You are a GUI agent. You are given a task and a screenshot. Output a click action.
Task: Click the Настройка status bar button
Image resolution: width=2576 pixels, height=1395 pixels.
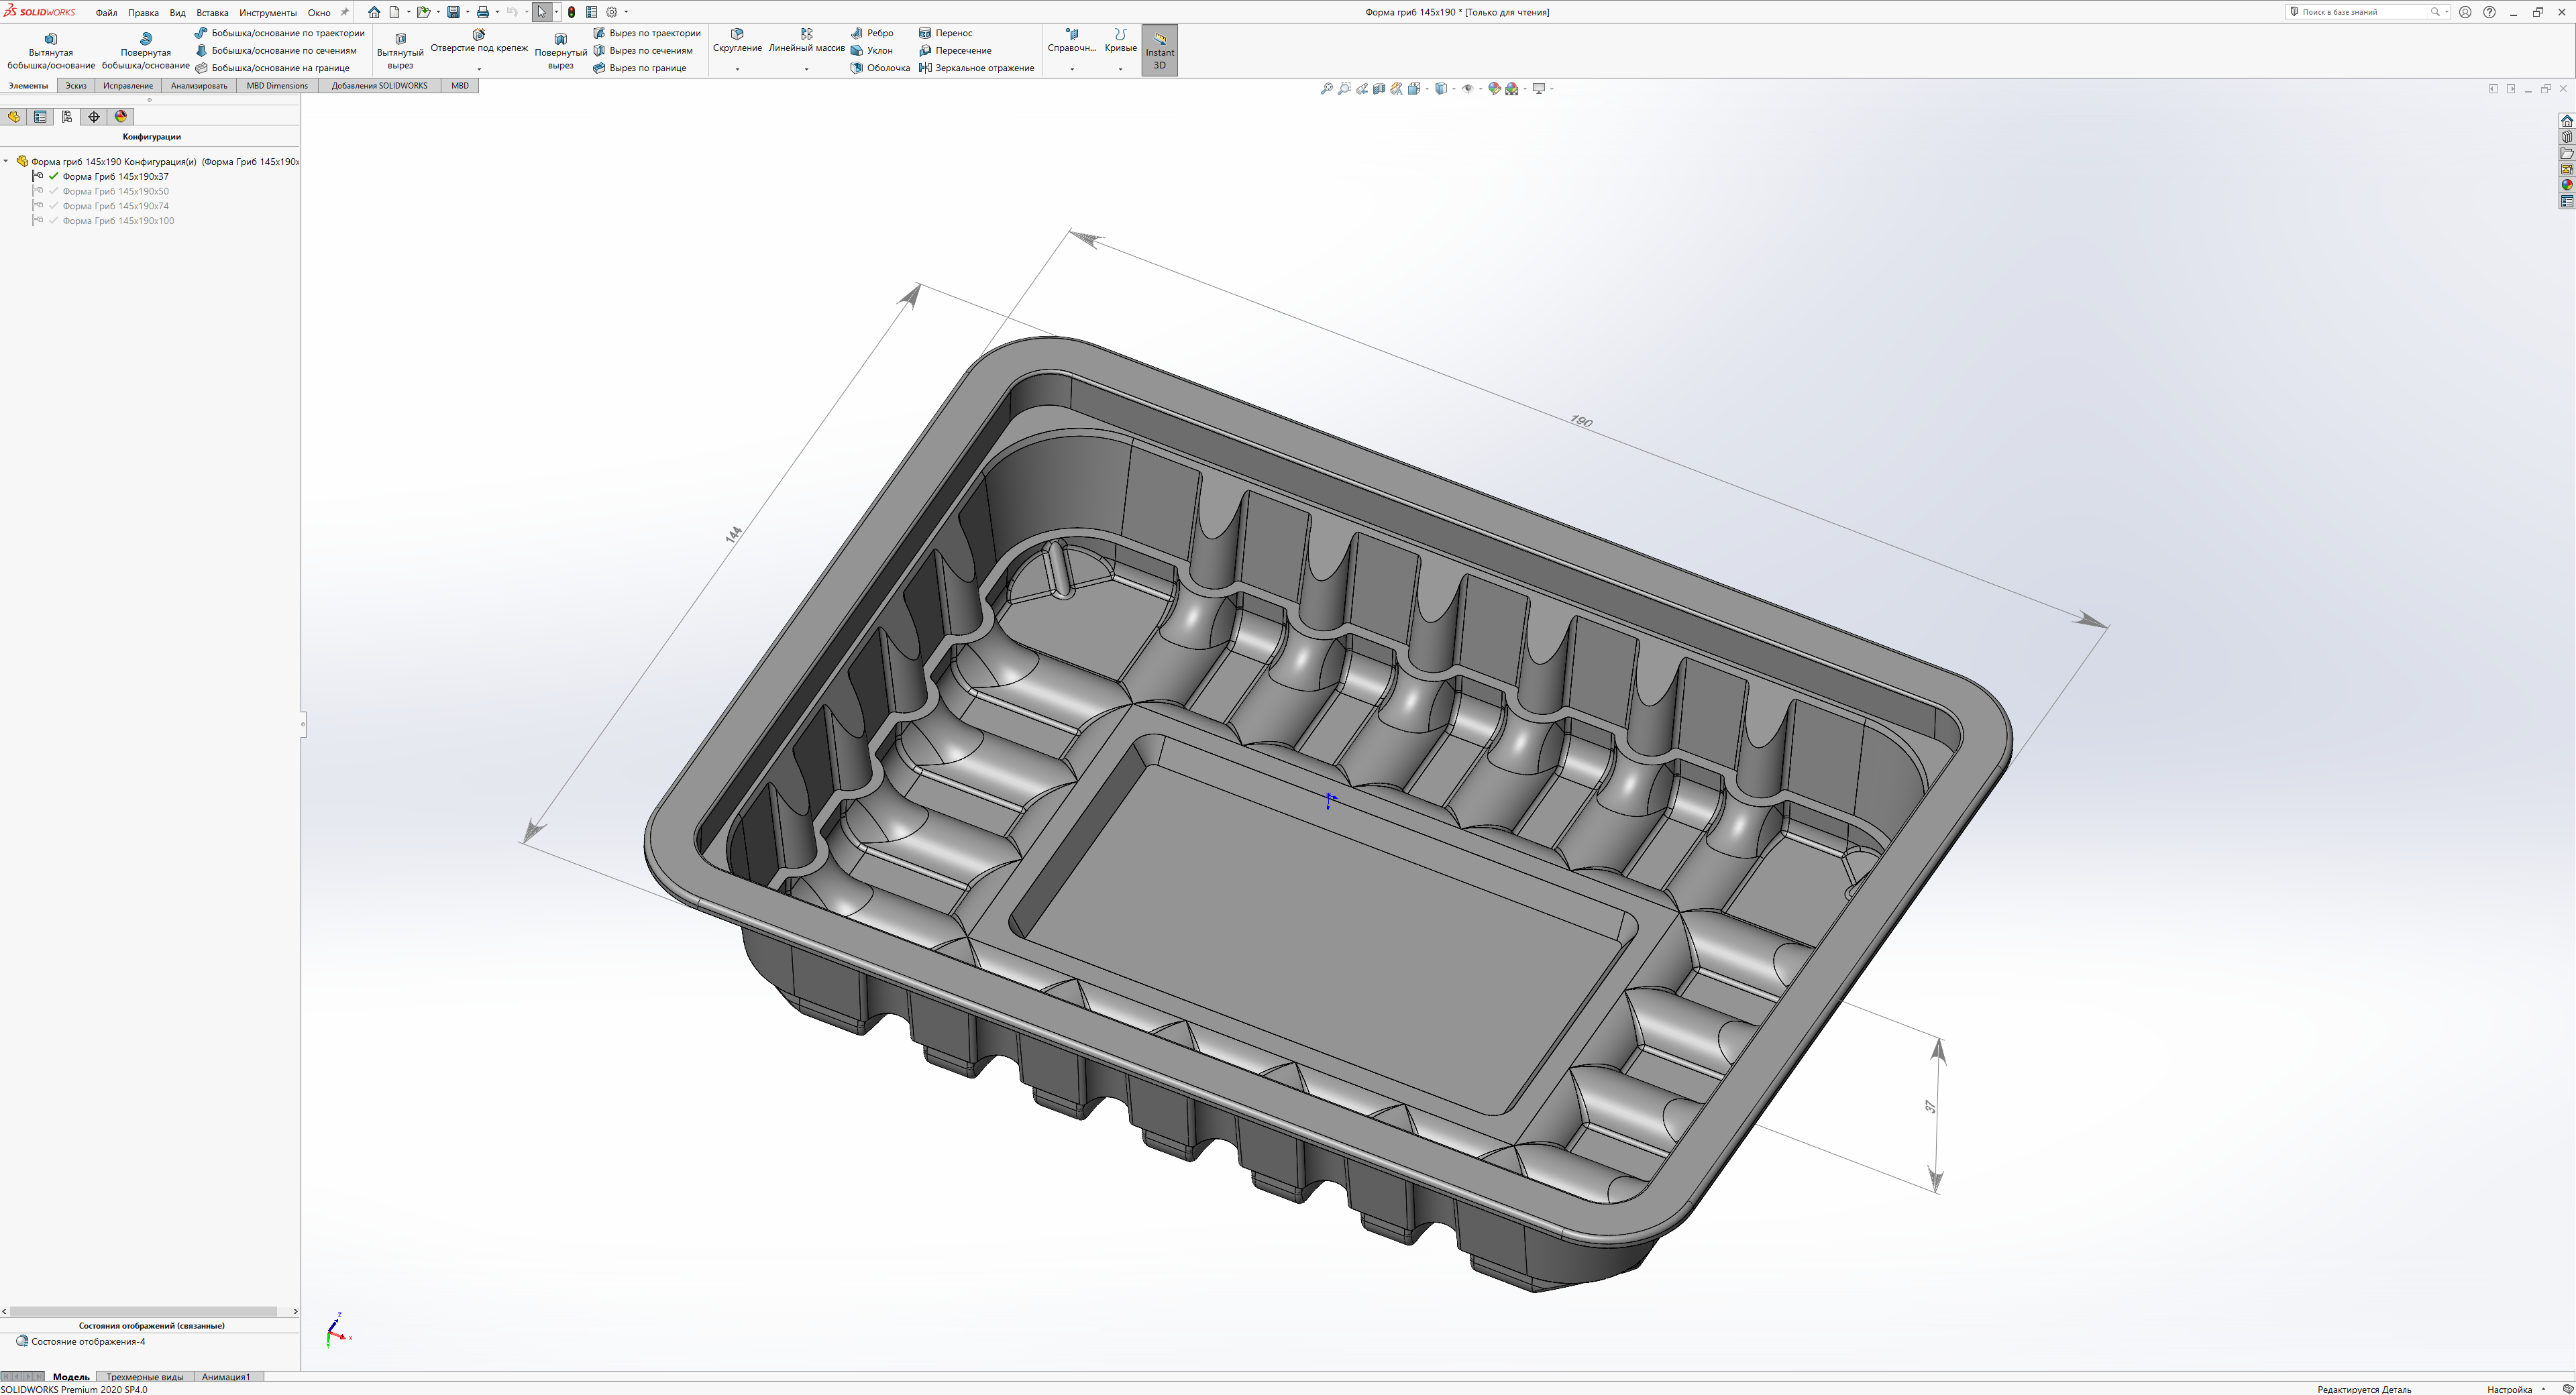click(x=2509, y=1389)
